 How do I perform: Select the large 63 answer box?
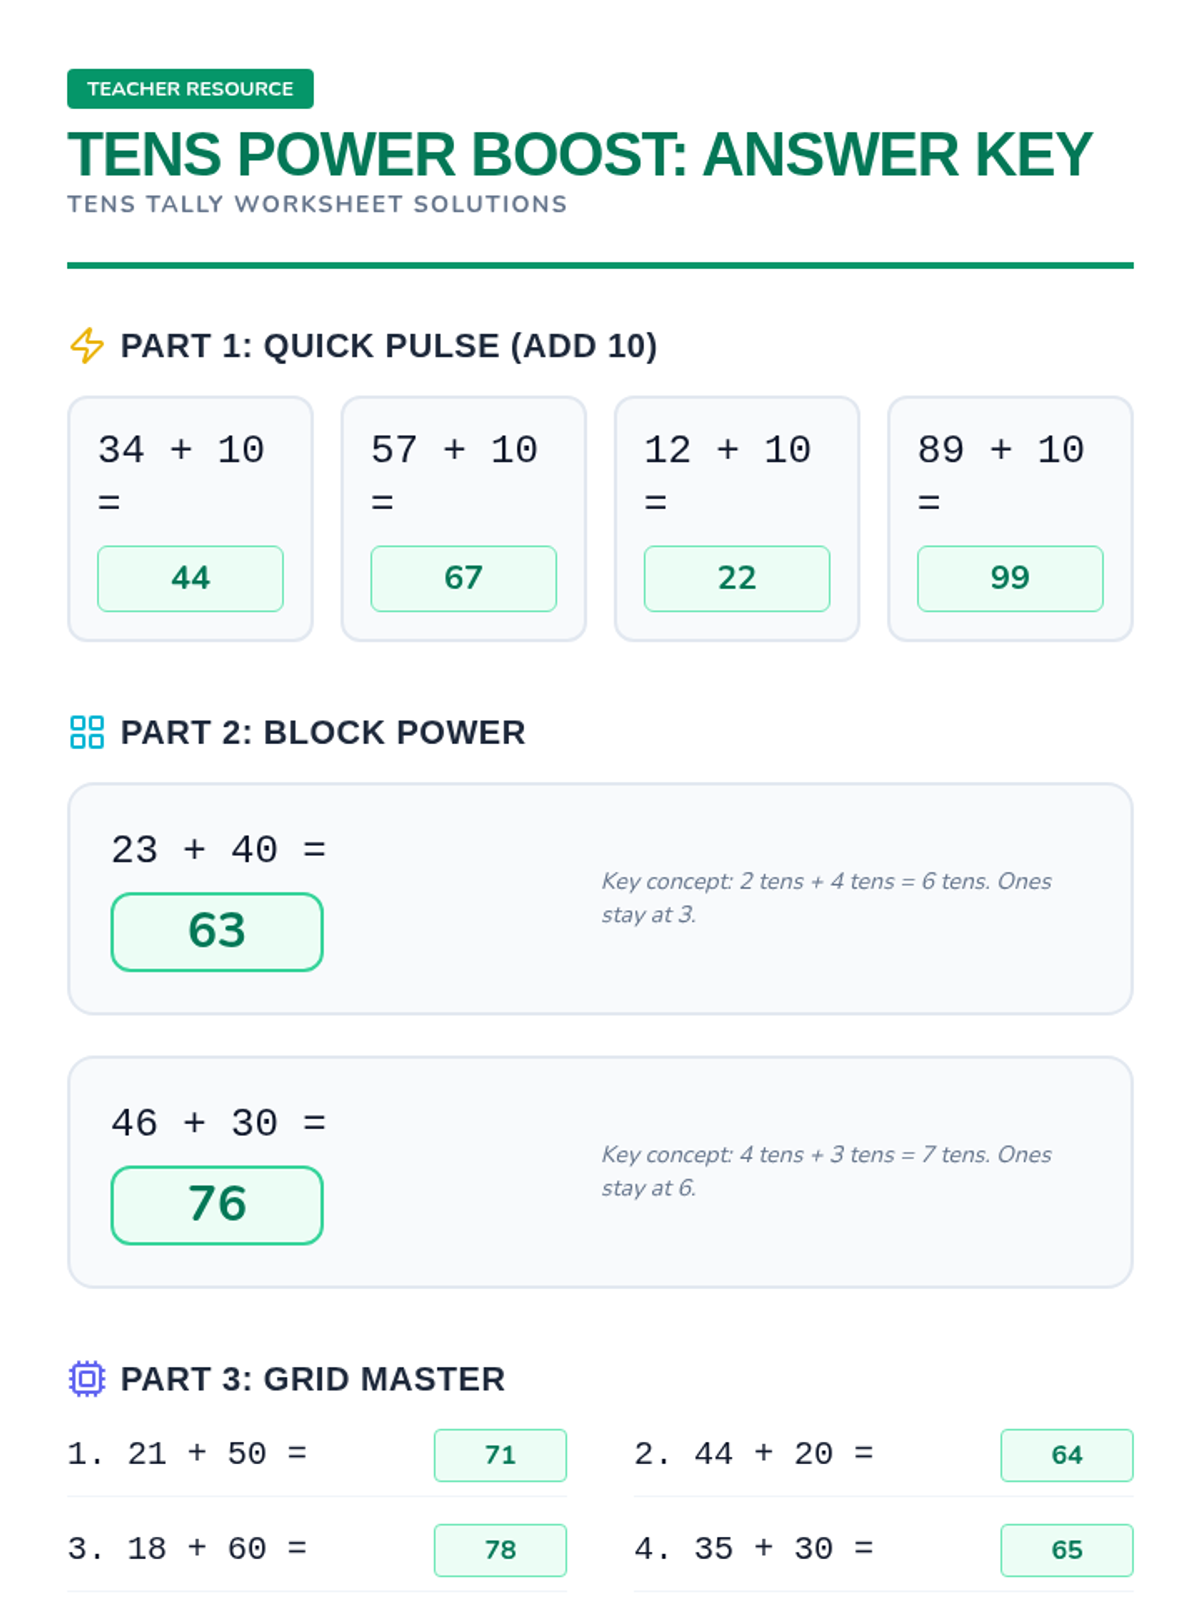tap(217, 932)
